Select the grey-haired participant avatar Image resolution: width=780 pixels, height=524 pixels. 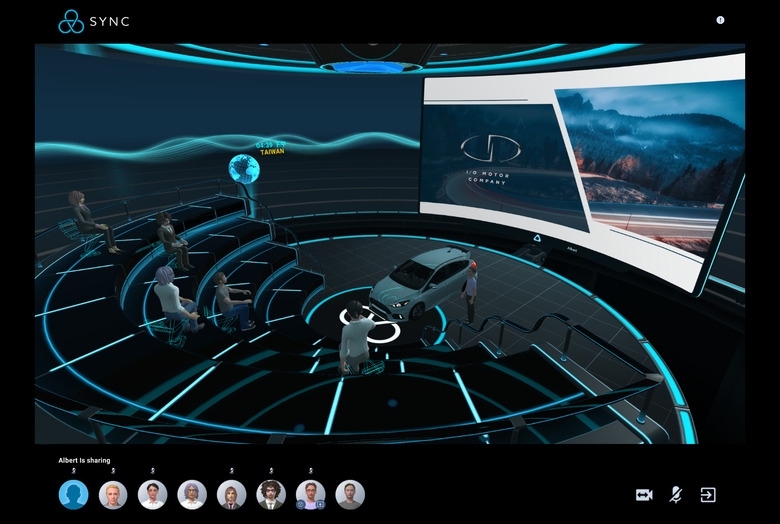point(192,494)
